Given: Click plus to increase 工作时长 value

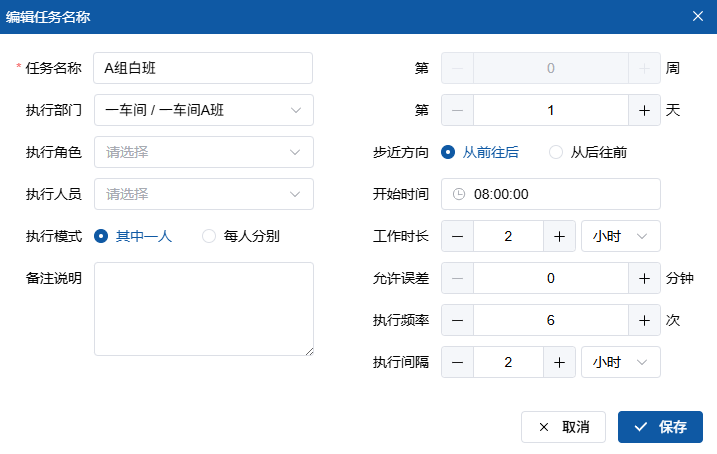Looking at the screenshot, I should point(559,236).
